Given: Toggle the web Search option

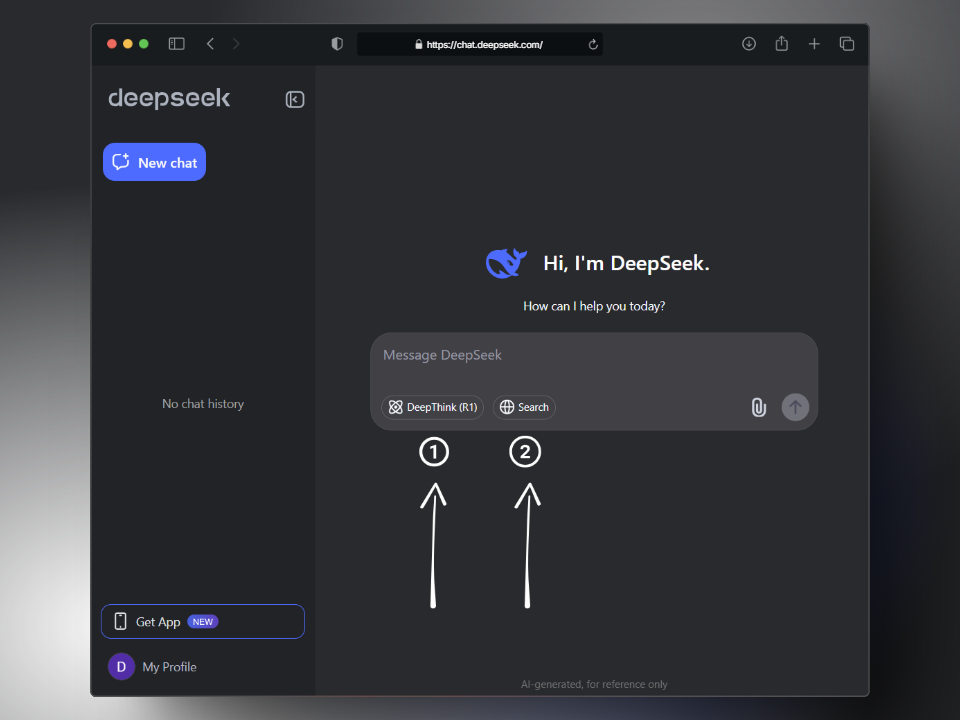Looking at the screenshot, I should pos(524,407).
